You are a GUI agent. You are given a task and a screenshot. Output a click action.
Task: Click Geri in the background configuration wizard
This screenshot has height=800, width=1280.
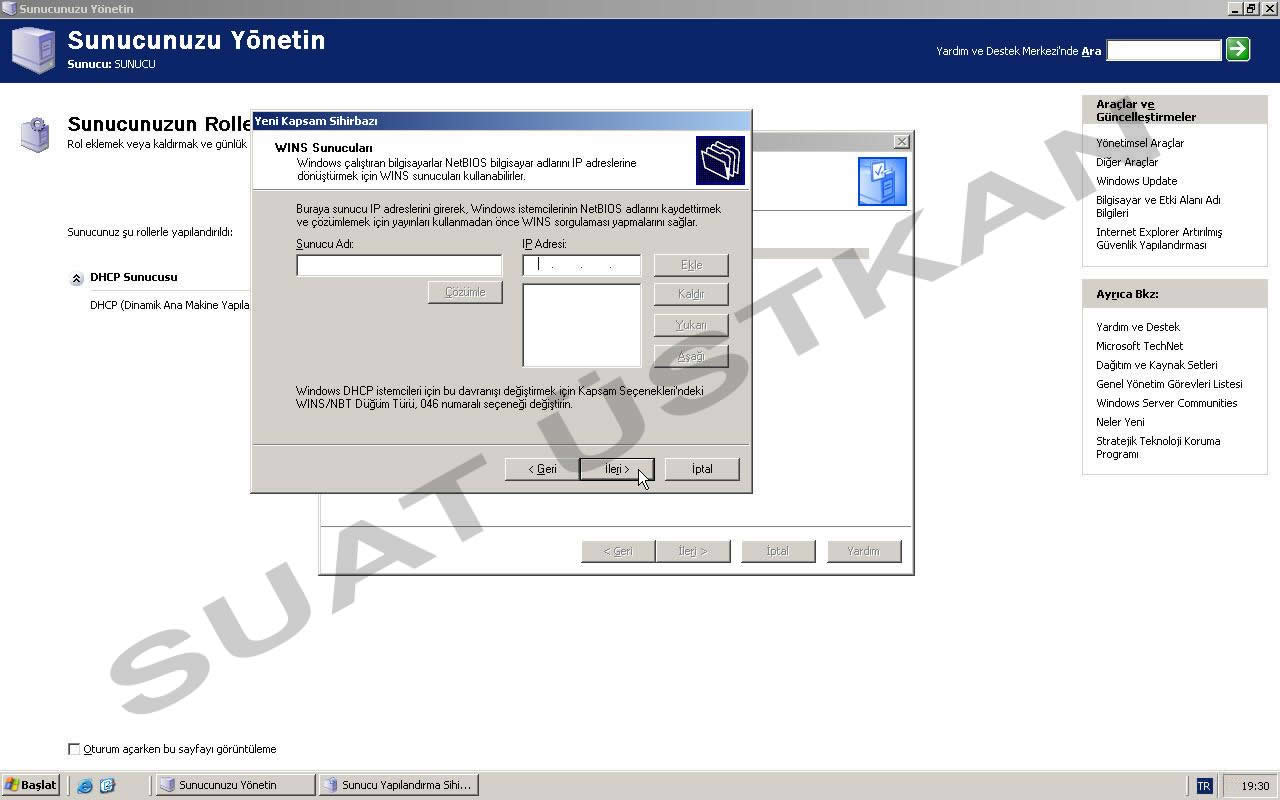618,551
